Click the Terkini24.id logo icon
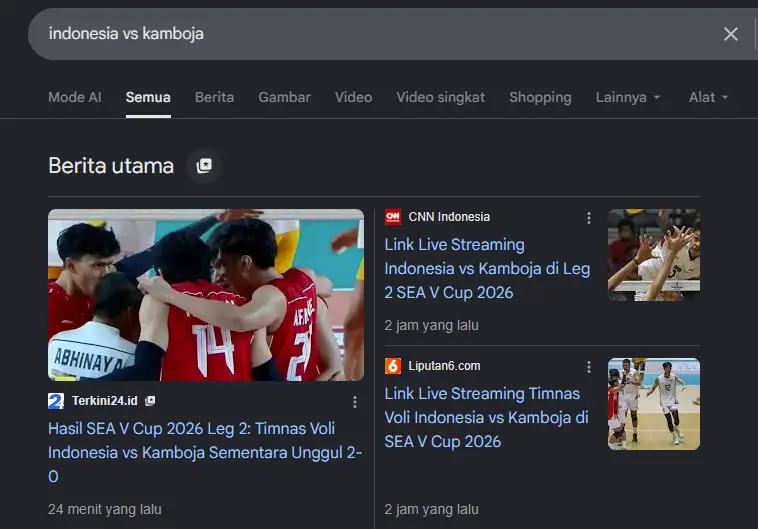The height and width of the screenshot is (529, 758). 56,401
